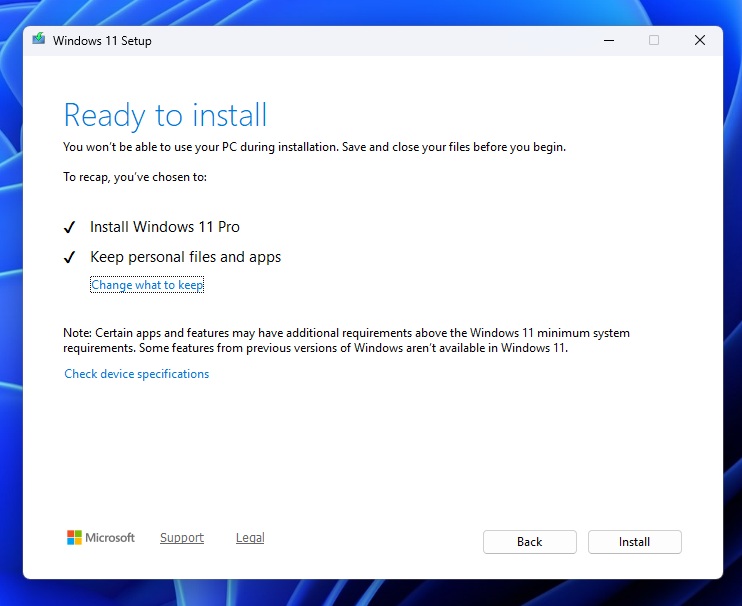Minimize the Windows 11 Setup window
The height and width of the screenshot is (606, 742).
point(609,41)
